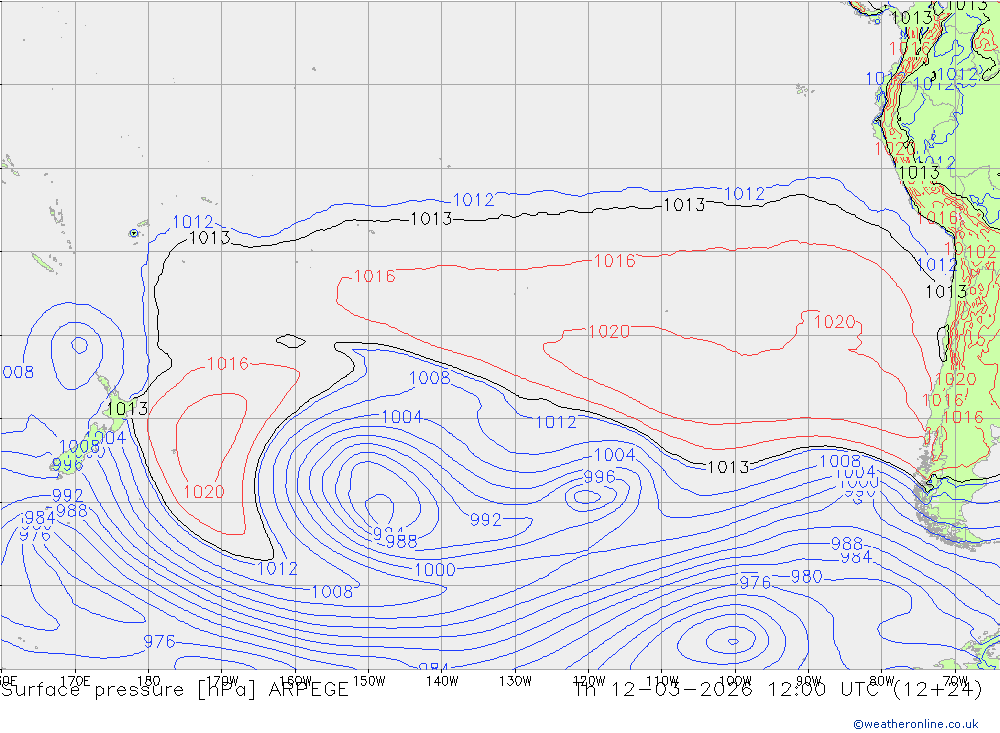Click the '996' label above the small low near 120W
The image size is (1000, 733).
tap(599, 477)
